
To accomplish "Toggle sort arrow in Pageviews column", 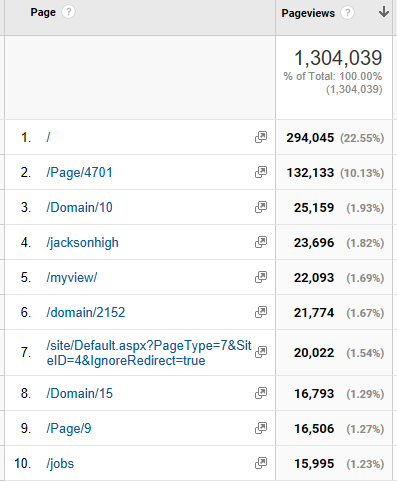I will pos(384,12).
